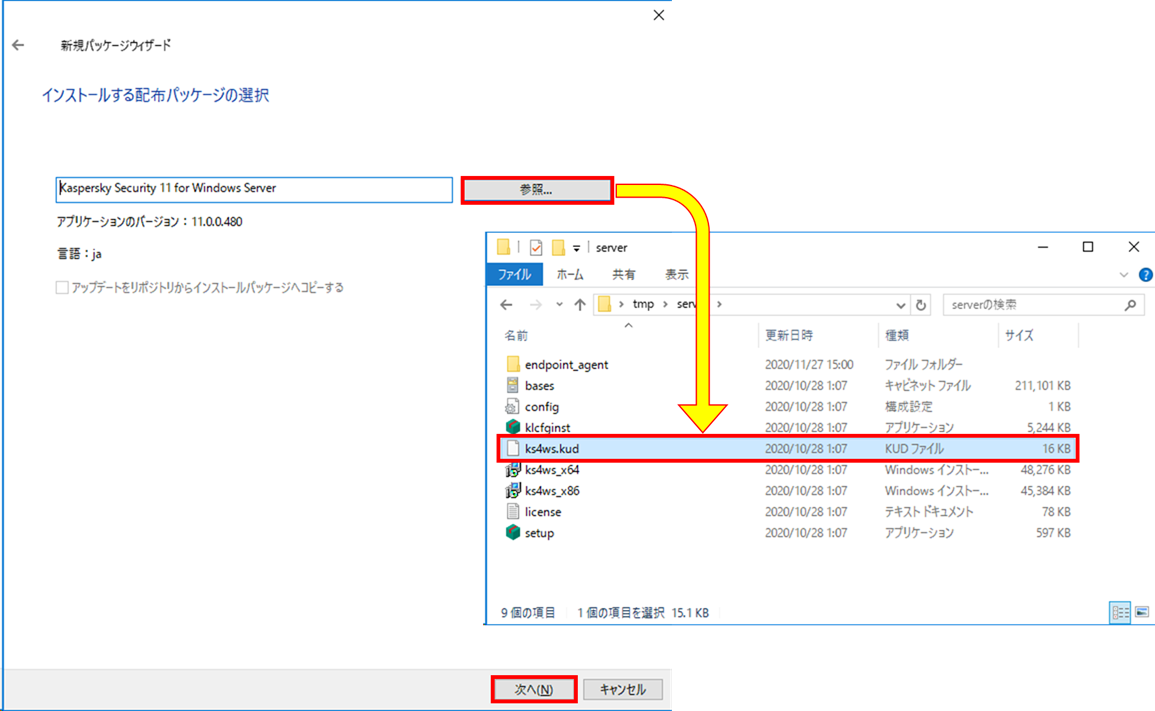
Task: Click the config settings file icon
Action: click(513, 406)
